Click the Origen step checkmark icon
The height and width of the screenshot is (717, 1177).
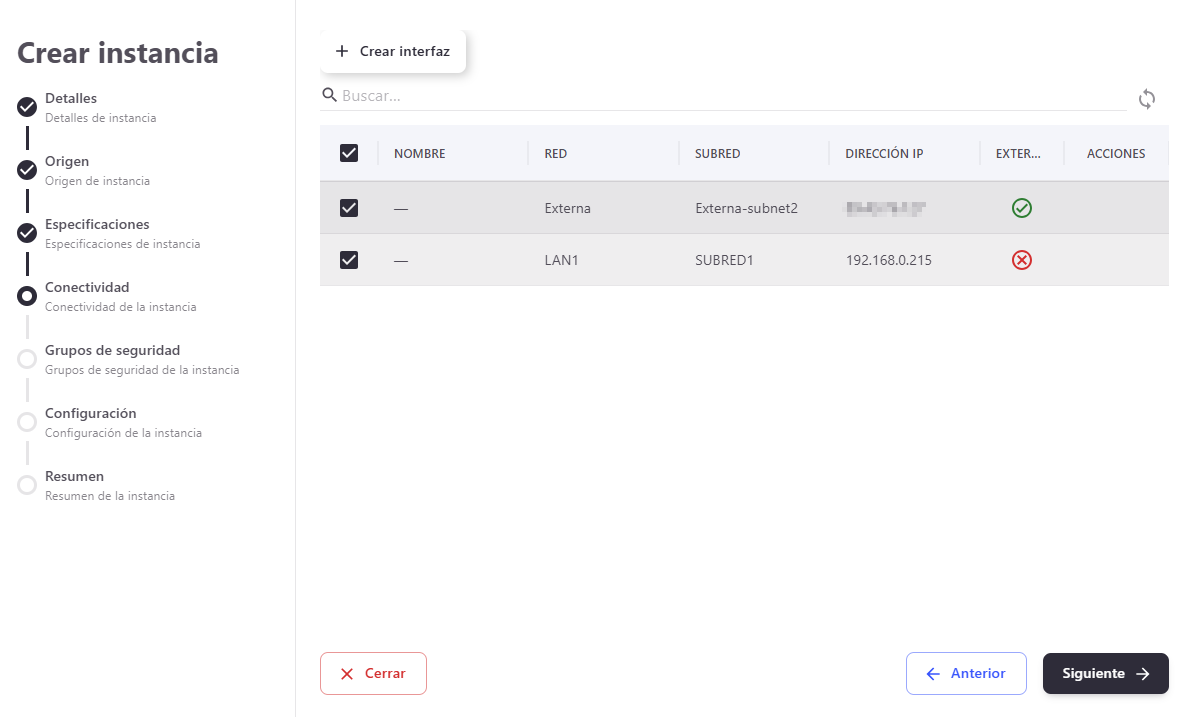click(27, 170)
